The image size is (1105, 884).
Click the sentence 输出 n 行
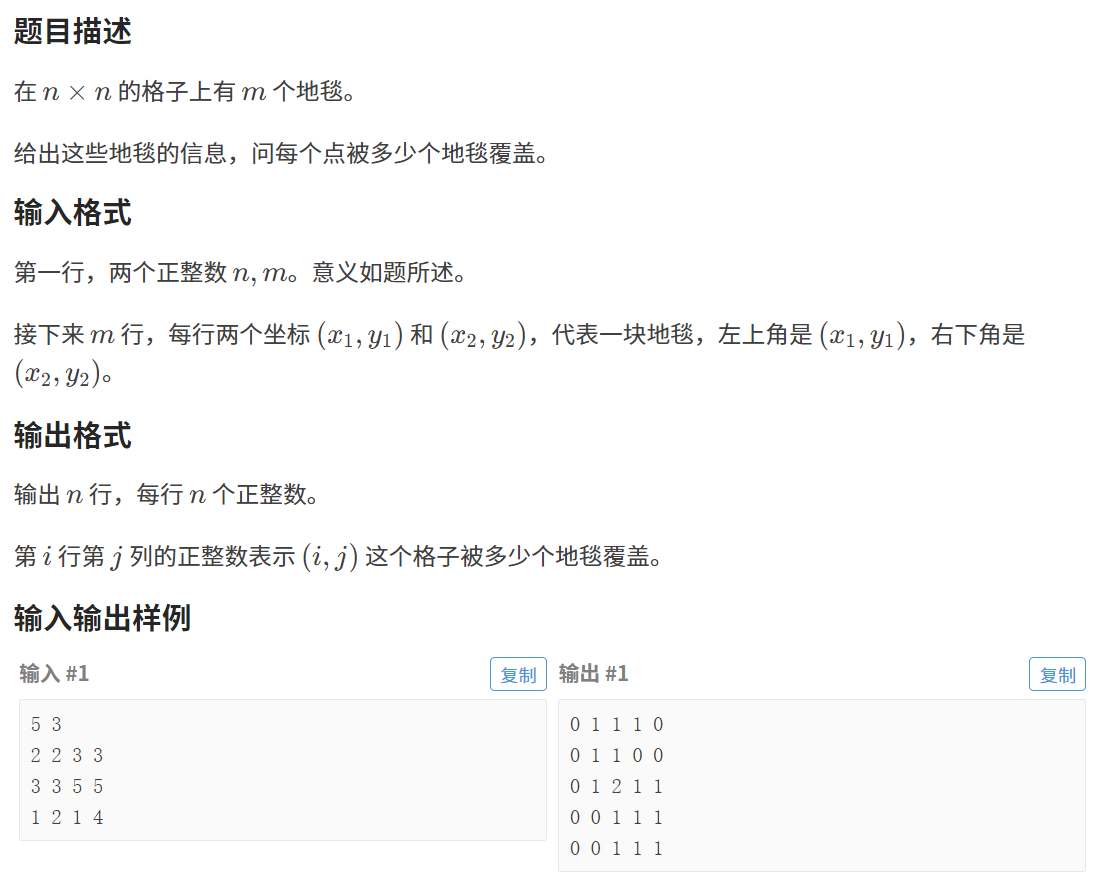(x=166, y=495)
